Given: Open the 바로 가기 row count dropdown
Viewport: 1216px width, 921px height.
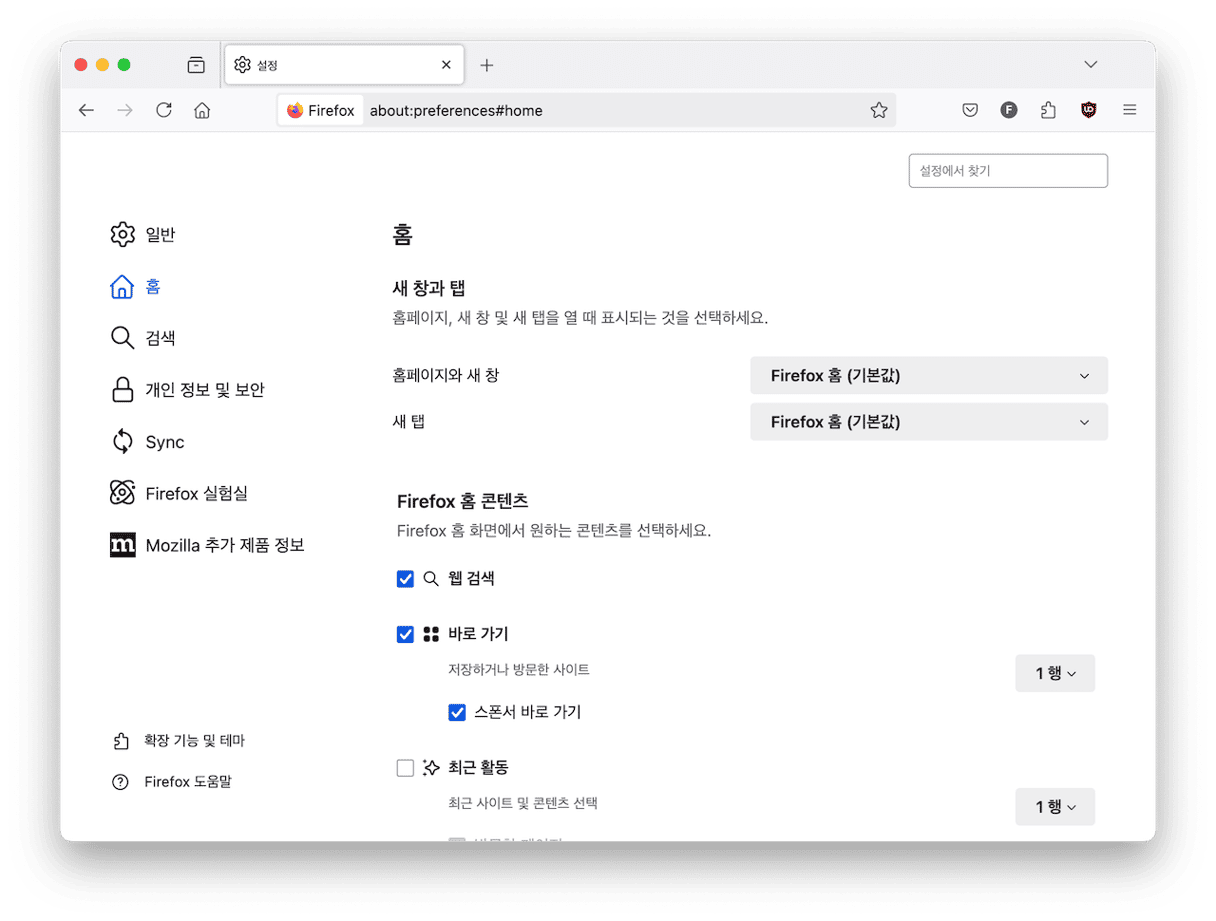Looking at the screenshot, I should click(x=1055, y=673).
